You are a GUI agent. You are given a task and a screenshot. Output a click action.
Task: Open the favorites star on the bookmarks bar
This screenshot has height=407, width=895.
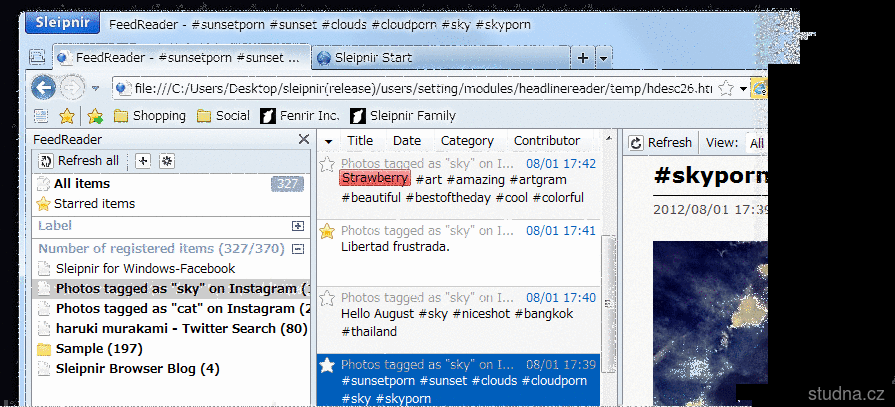pyautogui.click(x=67, y=116)
